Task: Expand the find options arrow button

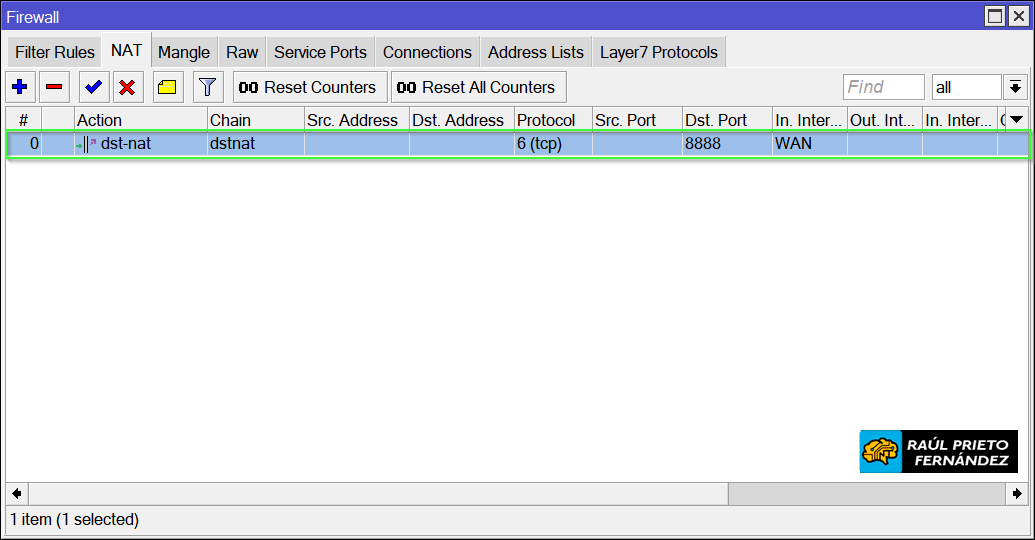Action: click(x=1016, y=87)
